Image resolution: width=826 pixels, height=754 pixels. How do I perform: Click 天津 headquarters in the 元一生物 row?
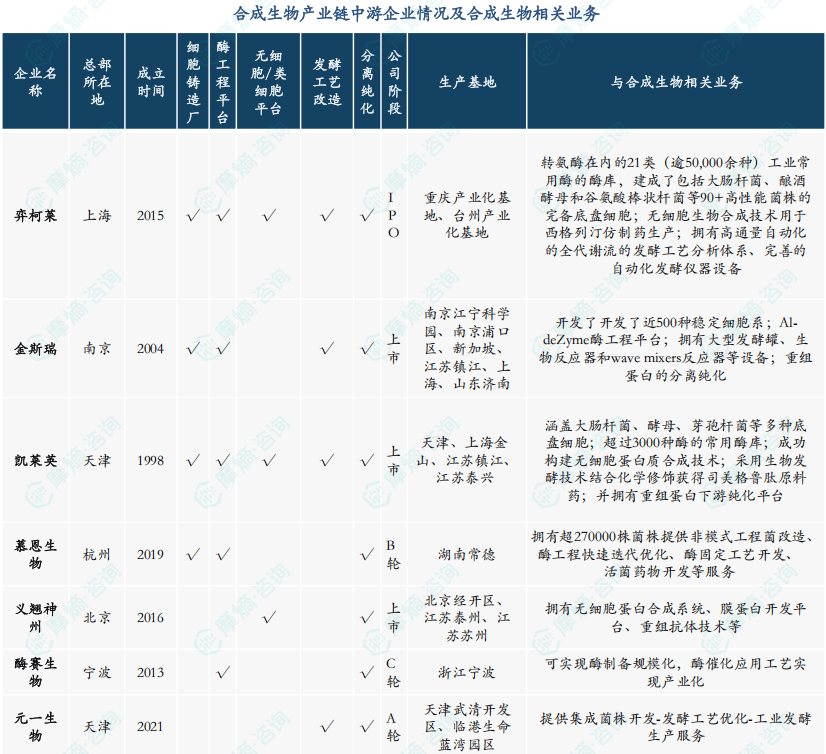click(x=97, y=727)
